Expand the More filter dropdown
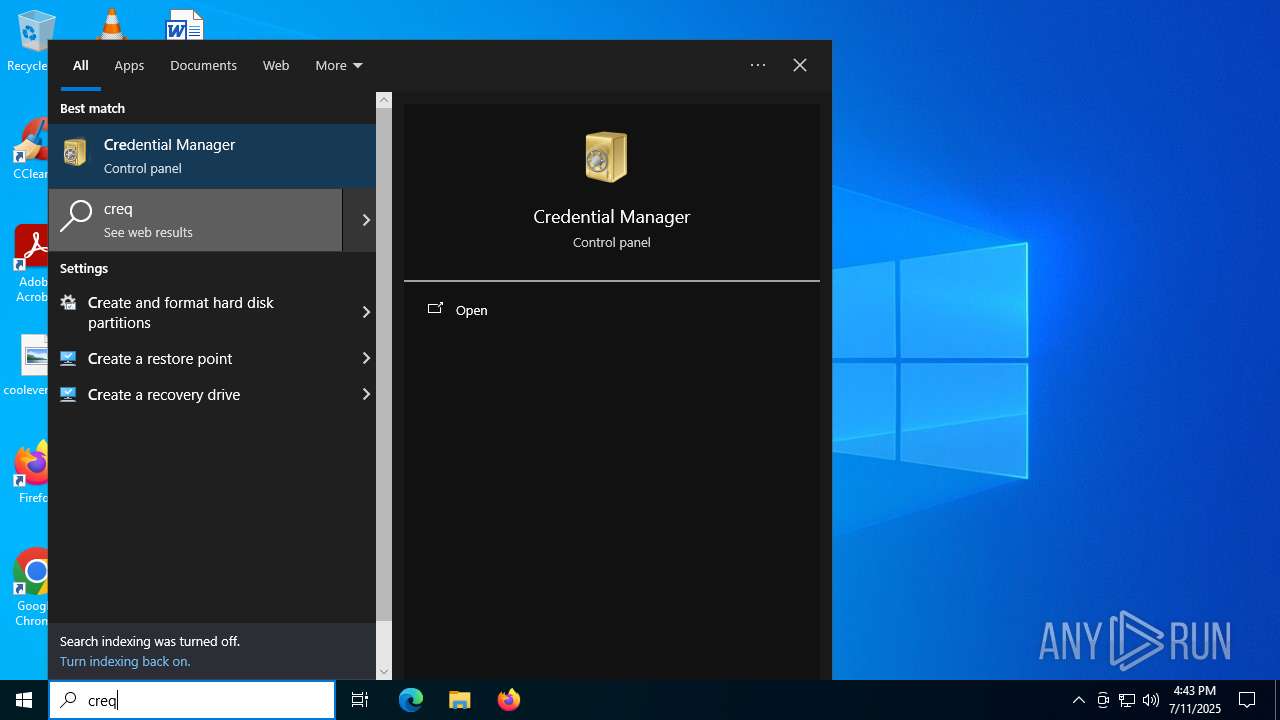 (339, 65)
